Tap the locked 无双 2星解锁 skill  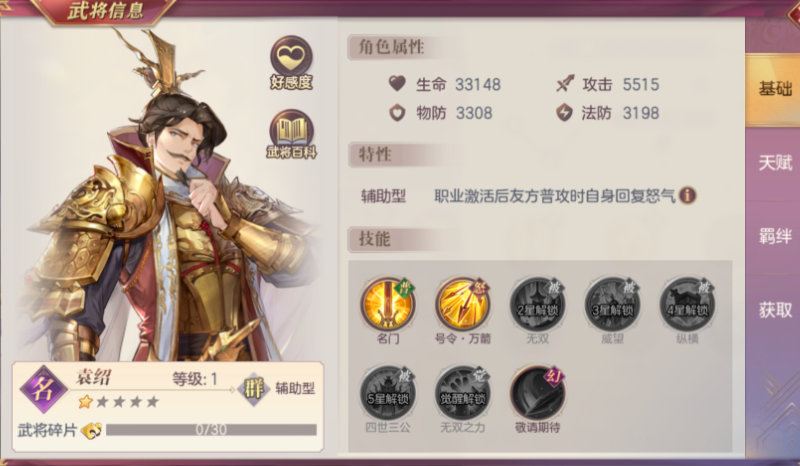tap(537, 305)
